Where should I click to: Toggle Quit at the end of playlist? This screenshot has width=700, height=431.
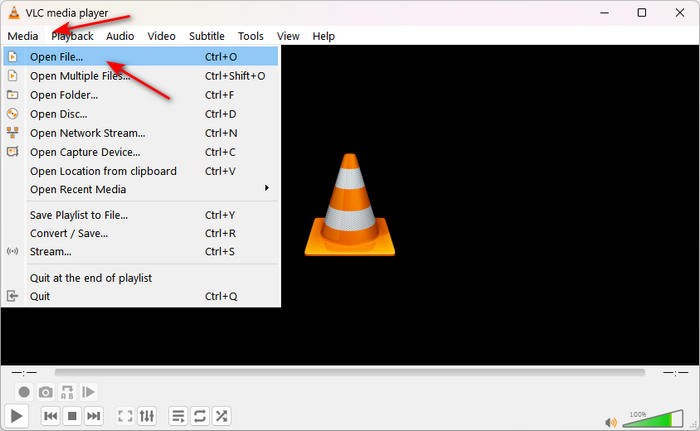pyautogui.click(x=141, y=278)
